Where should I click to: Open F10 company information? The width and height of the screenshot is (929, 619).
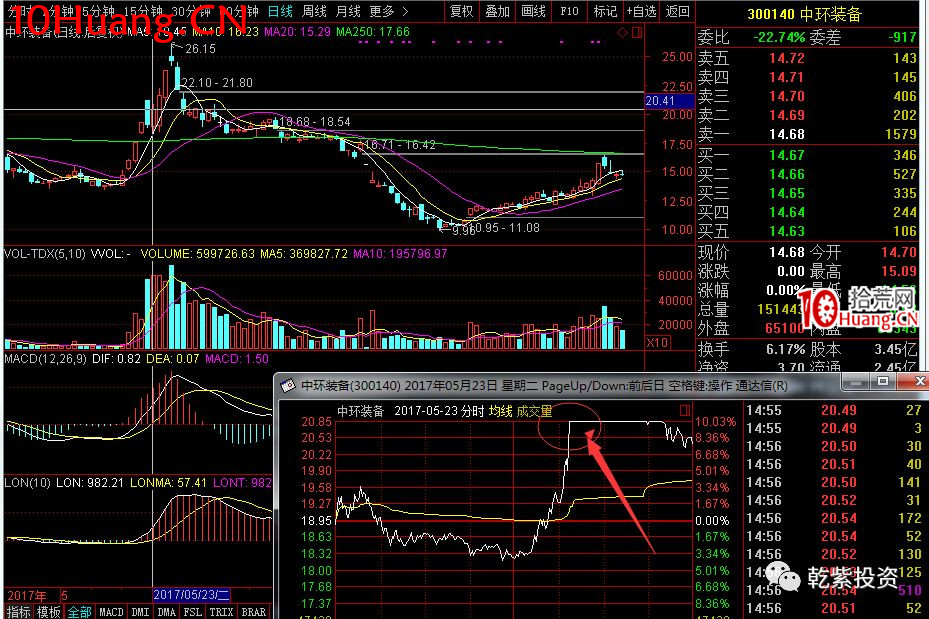(569, 11)
